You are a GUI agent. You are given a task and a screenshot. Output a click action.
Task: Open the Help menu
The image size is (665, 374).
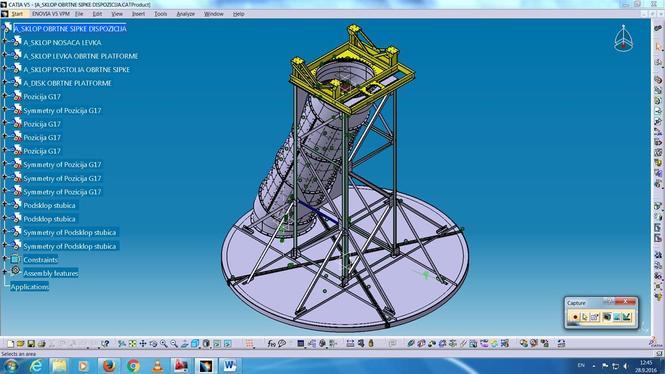pyautogui.click(x=238, y=14)
